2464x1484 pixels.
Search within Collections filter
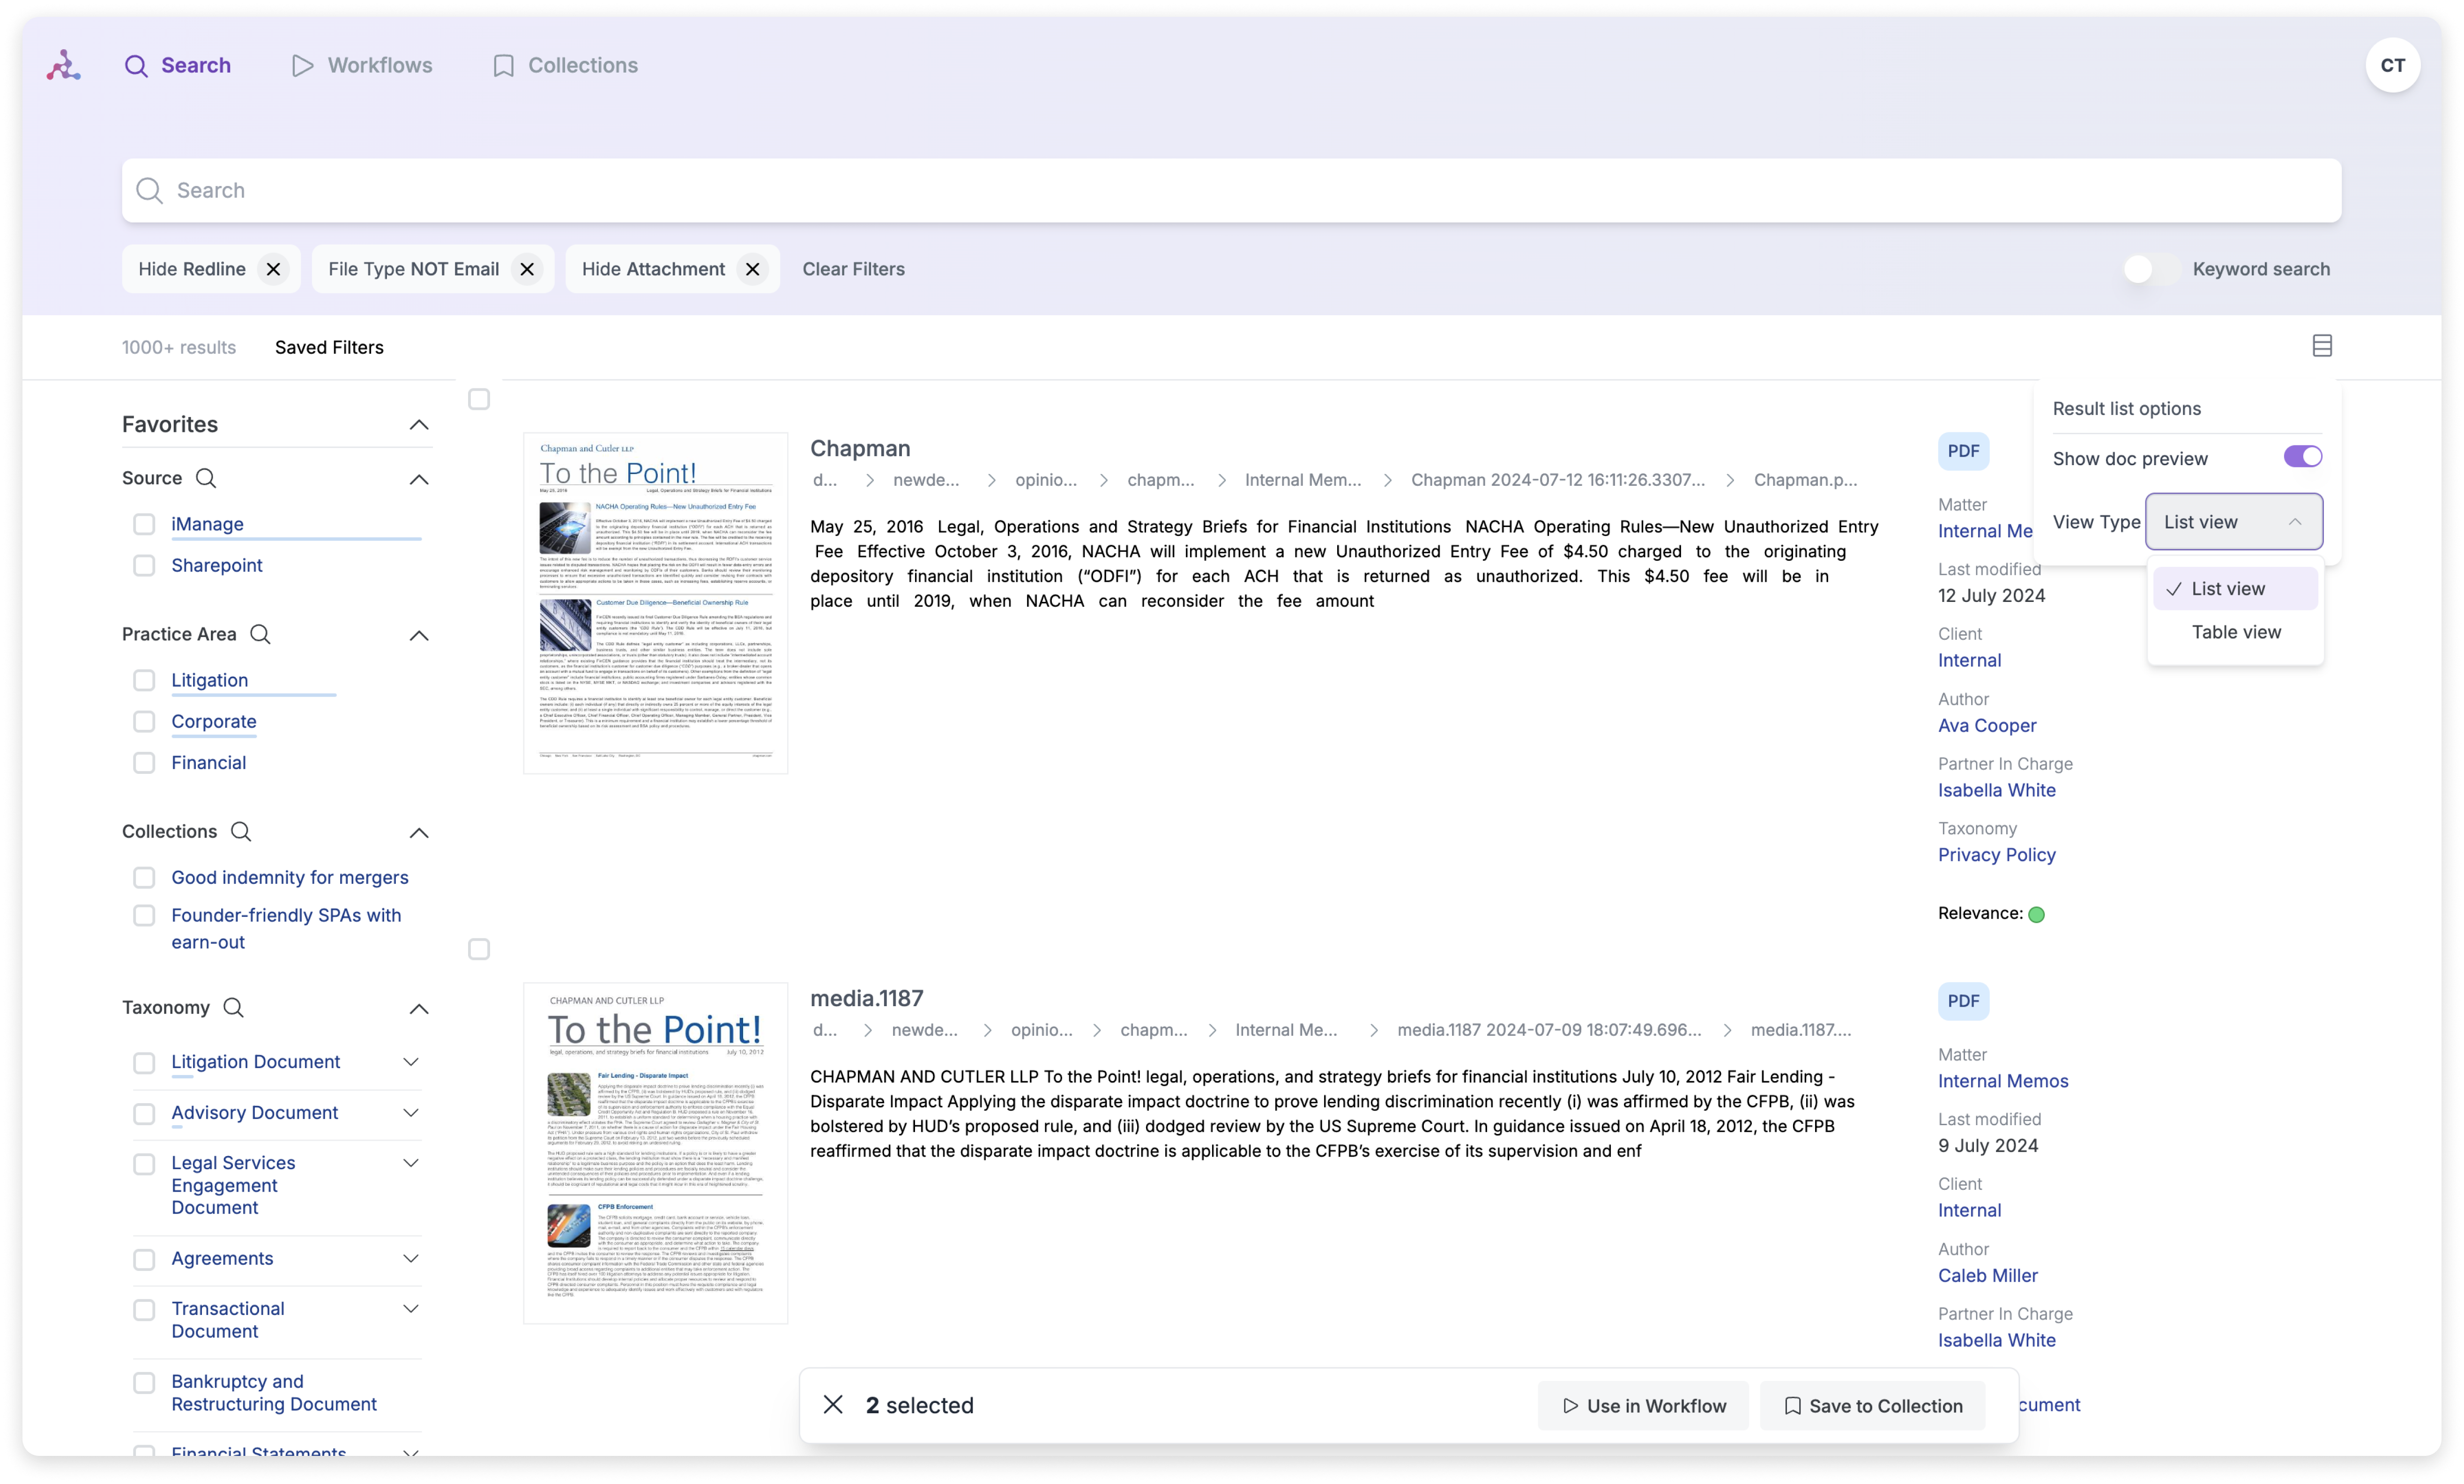241,831
